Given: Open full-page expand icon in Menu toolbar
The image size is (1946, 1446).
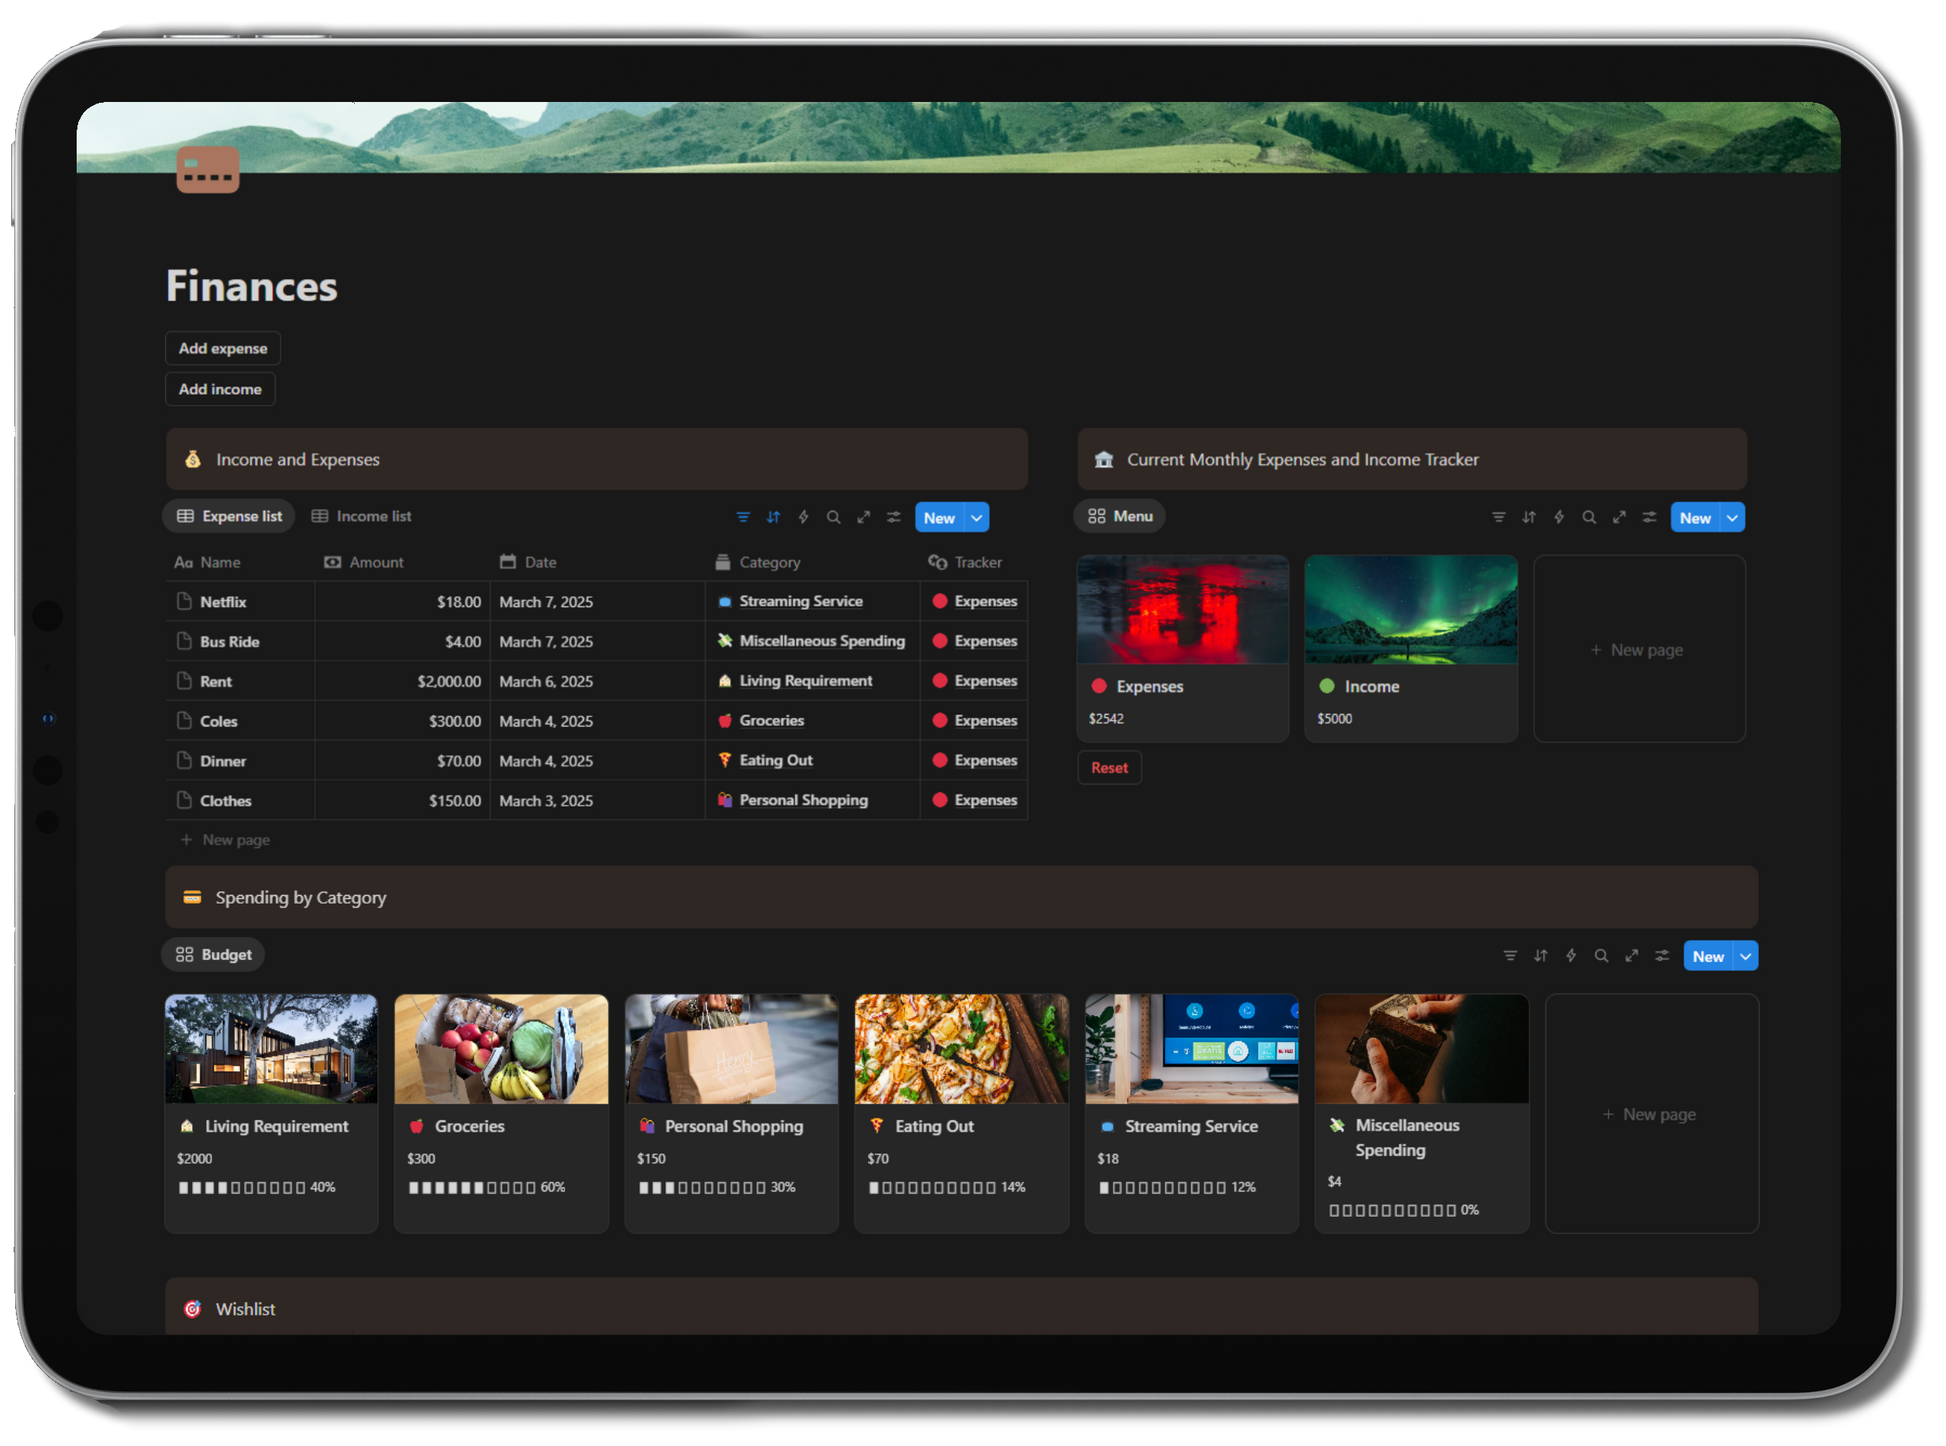Looking at the screenshot, I should pos(1619,517).
